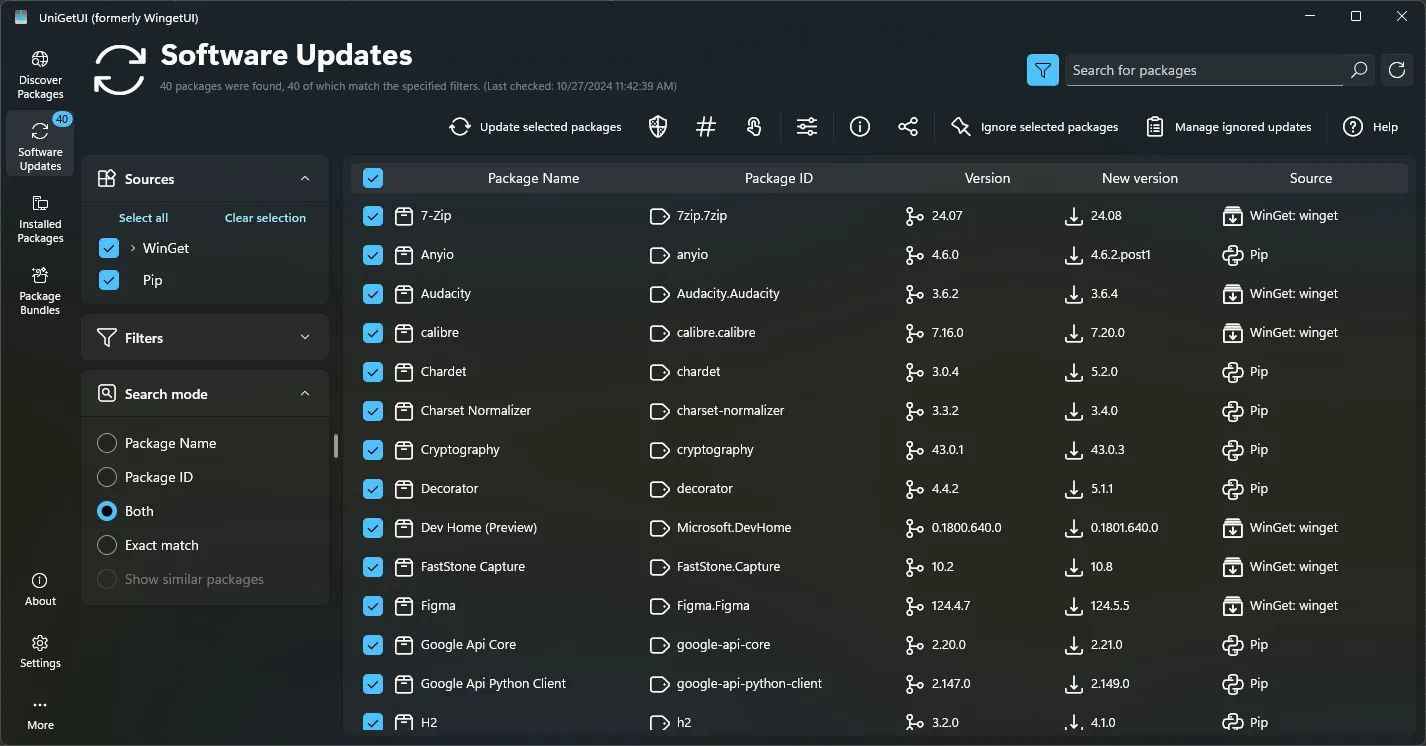Screen dimensions: 1426x746
Task: Toggle the select-all checkbox in table header
Action: 373,178
